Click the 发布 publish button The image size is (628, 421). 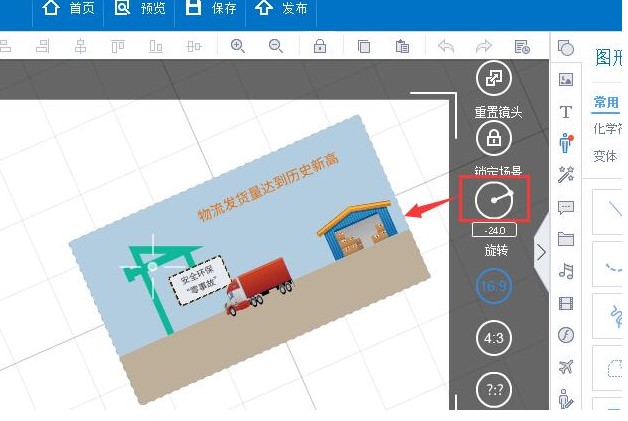pyautogui.click(x=282, y=9)
